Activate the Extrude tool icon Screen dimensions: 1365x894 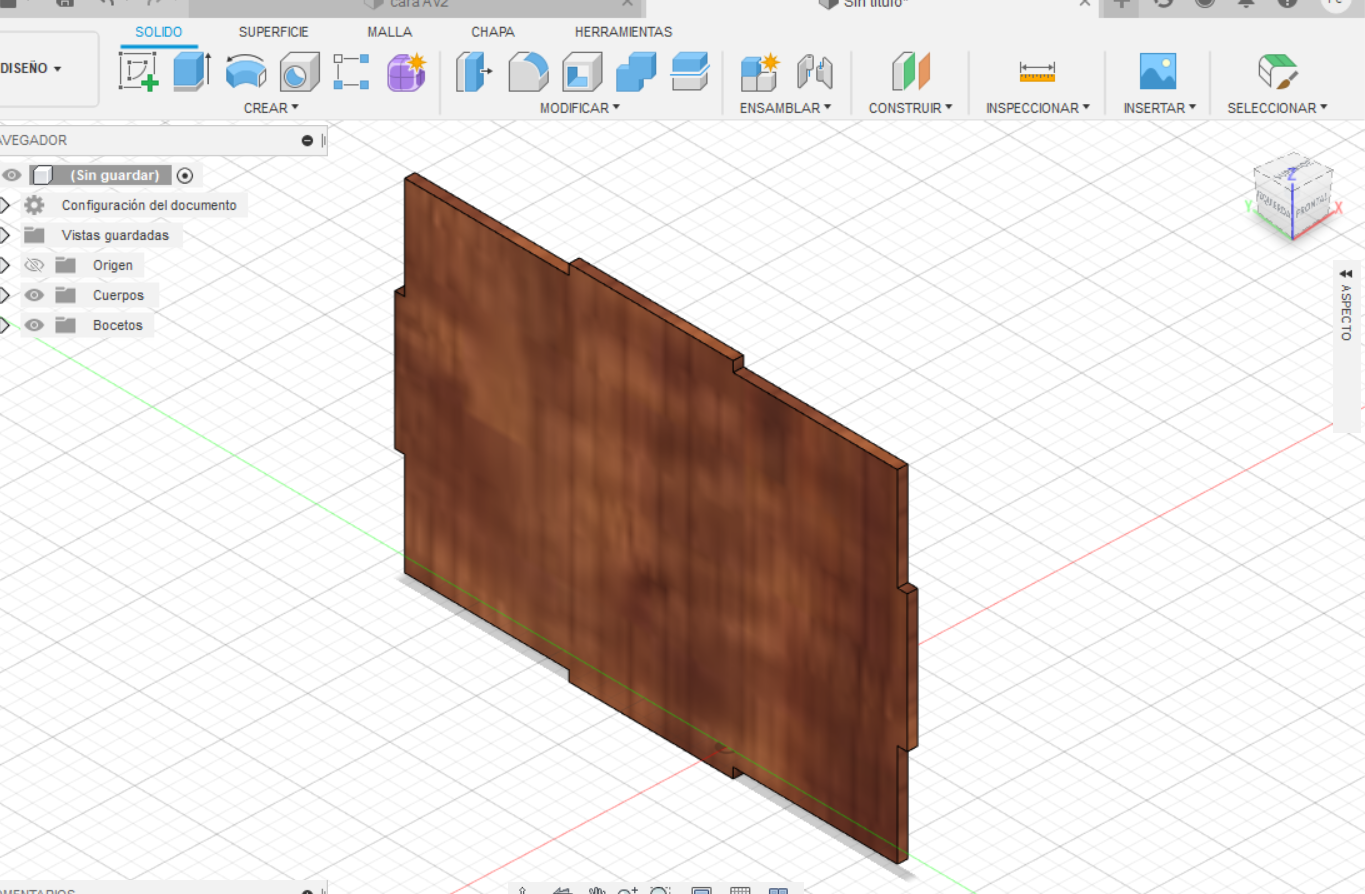(x=191, y=72)
